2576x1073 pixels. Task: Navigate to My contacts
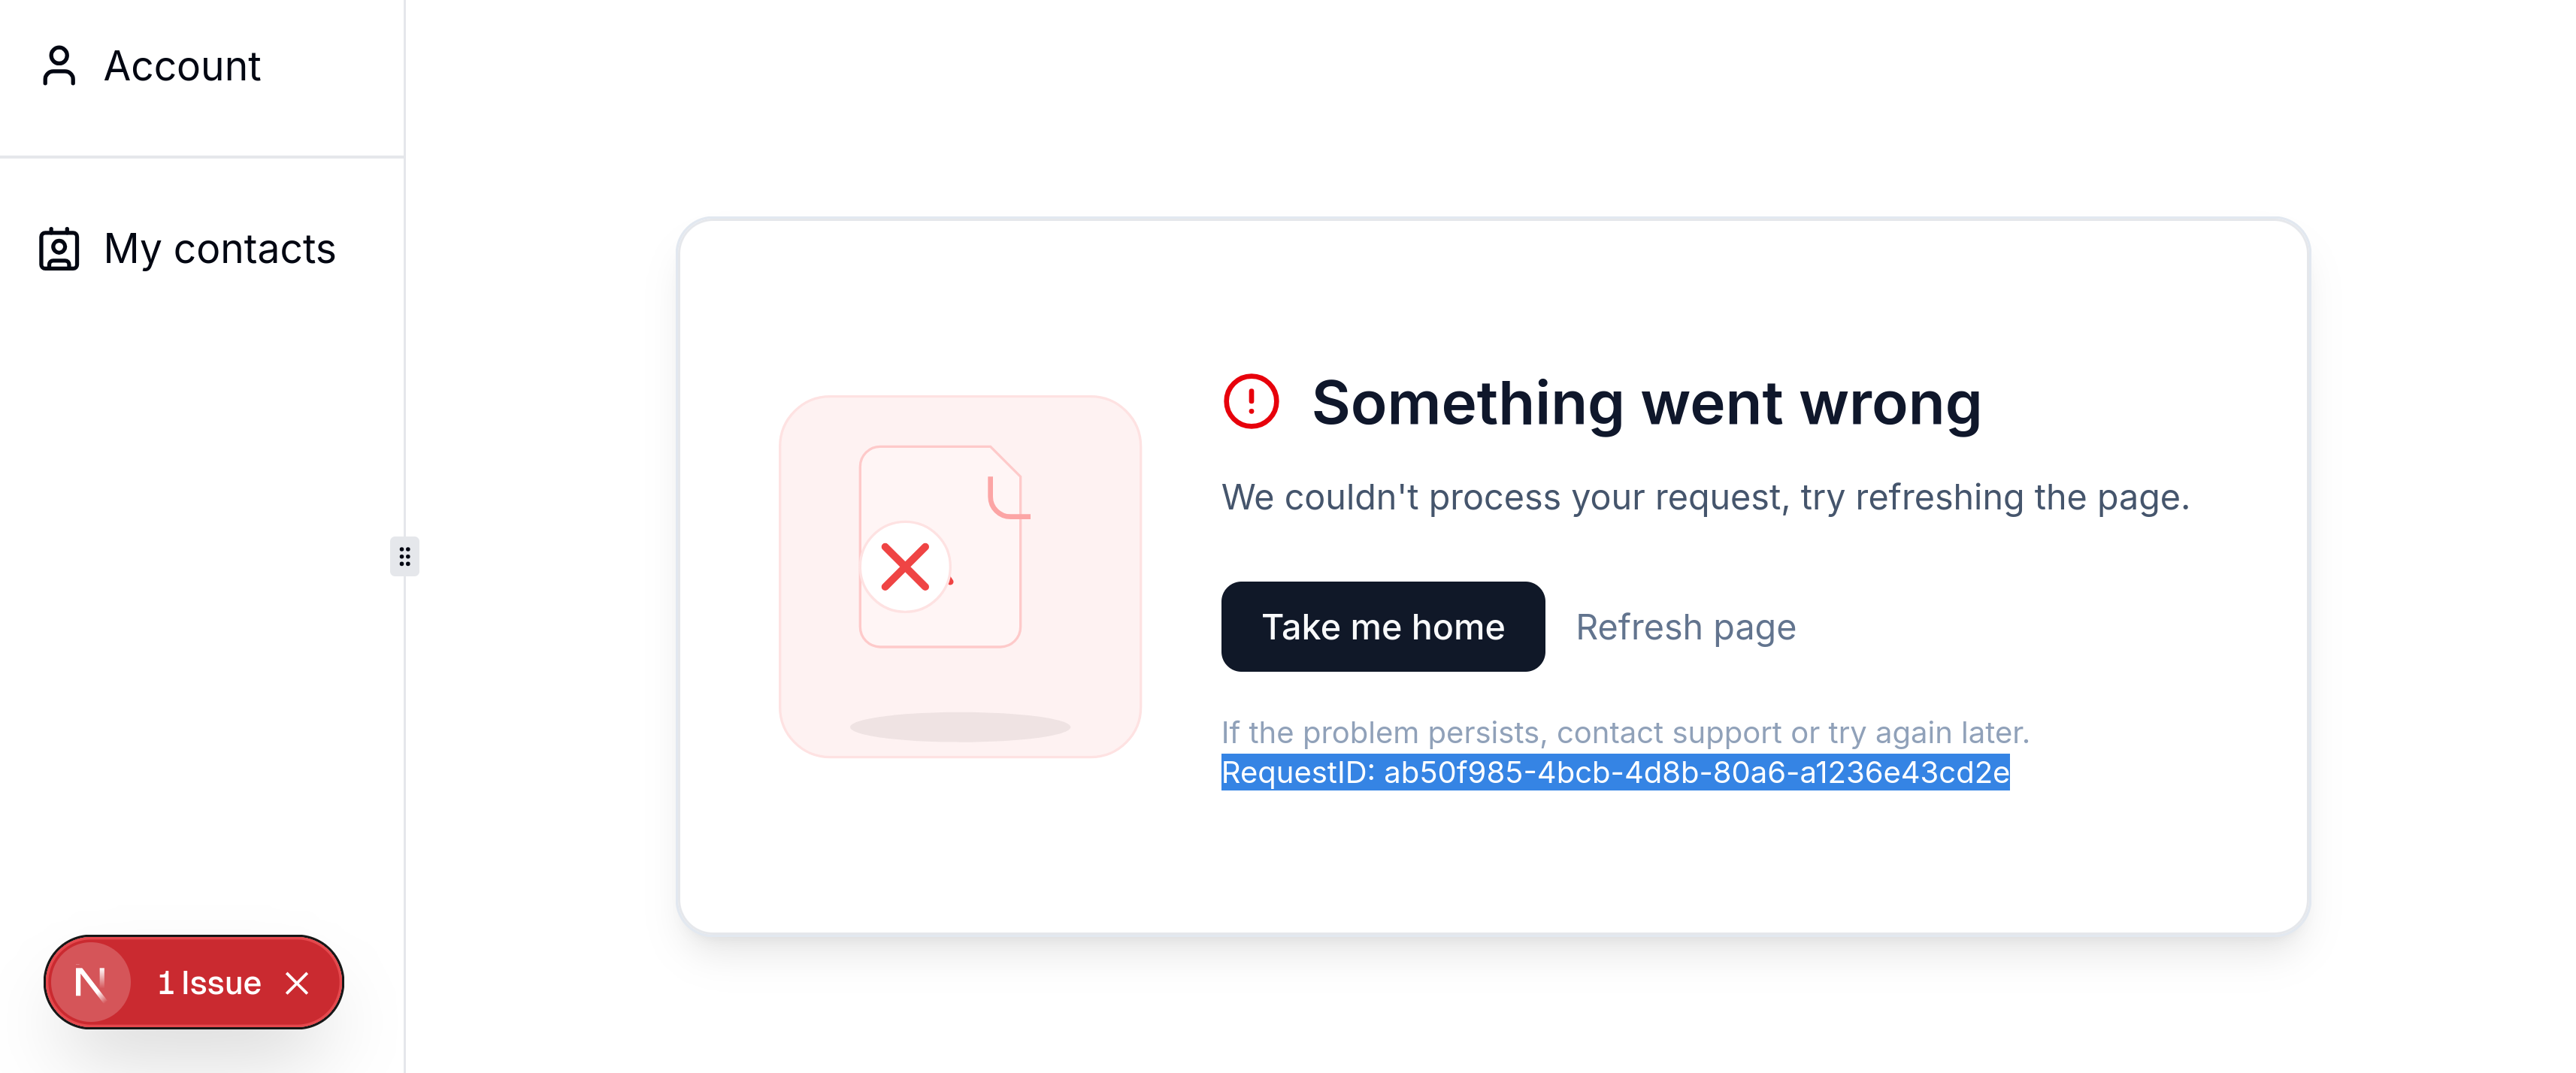[x=219, y=249]
